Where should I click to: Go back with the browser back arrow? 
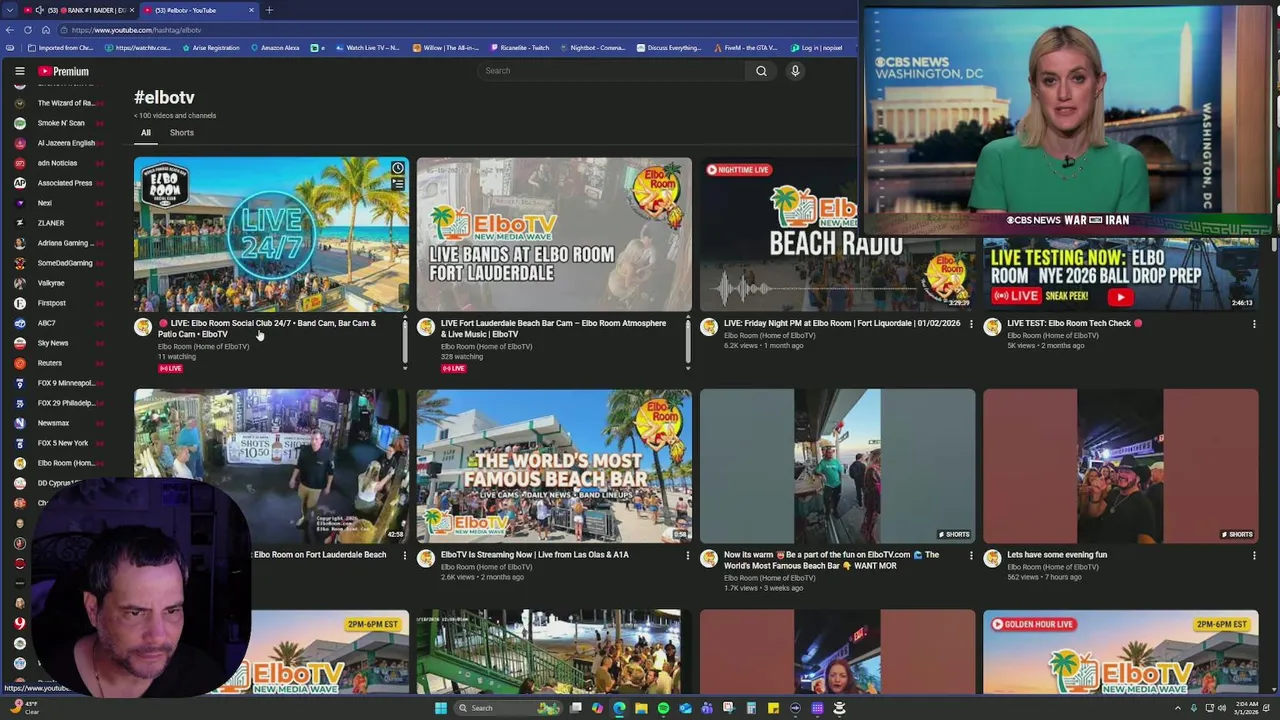tap(10, 30)
